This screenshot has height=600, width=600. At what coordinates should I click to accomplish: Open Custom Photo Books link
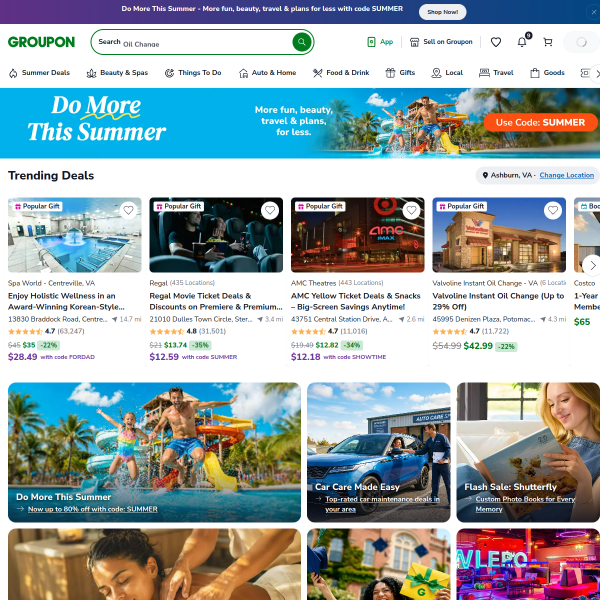click(x=525, y=504)
